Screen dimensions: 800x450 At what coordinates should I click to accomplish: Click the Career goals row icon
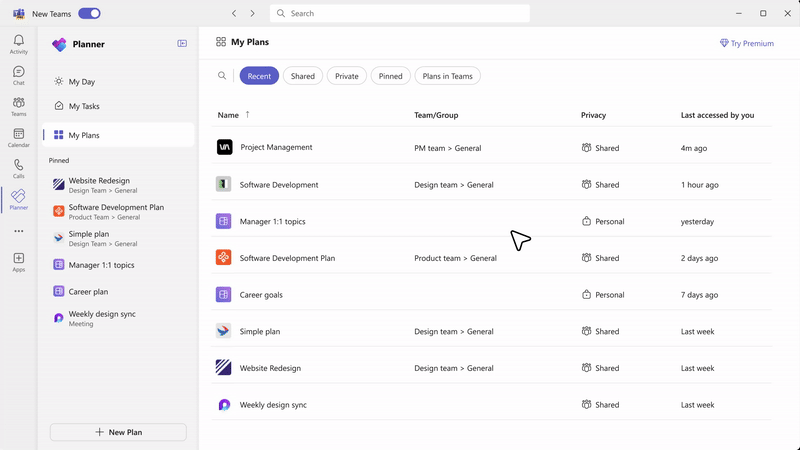(223, 294)
